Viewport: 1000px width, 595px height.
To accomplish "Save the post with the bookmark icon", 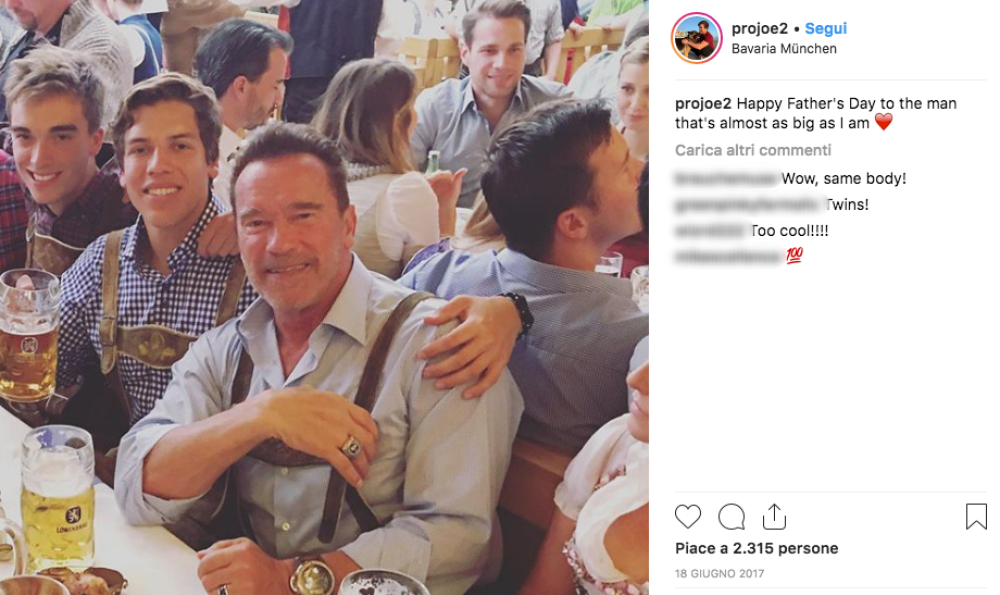I will [x=976, y=517].
